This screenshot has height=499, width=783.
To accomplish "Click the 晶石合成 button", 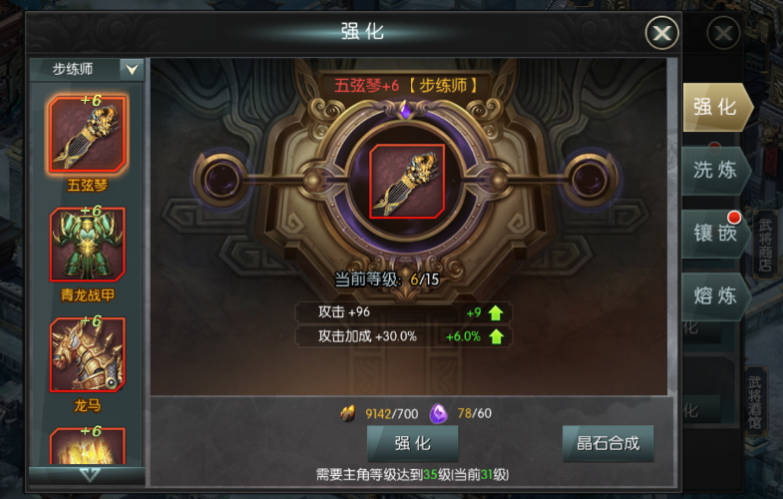I will pos(608,444).
